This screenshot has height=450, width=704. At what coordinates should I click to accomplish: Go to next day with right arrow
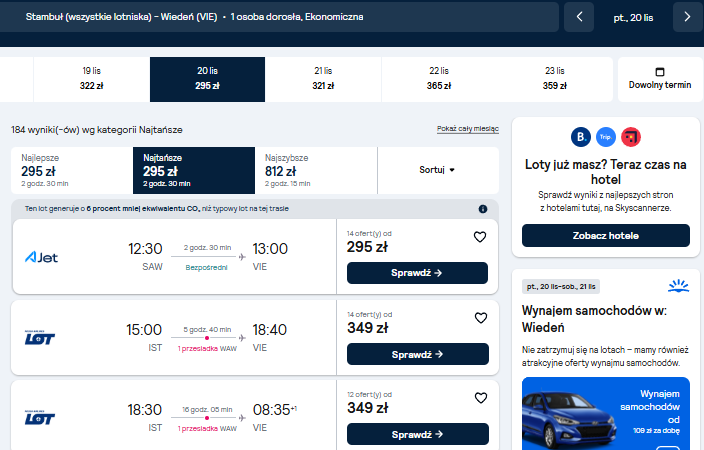[x=687, y=17]
